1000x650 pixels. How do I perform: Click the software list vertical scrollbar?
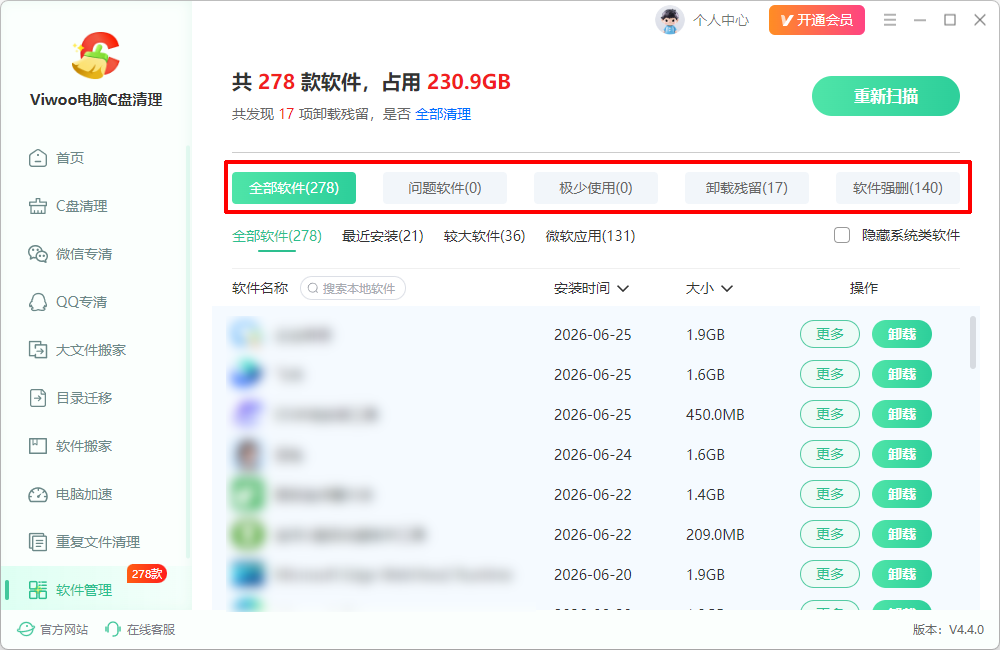pos(973,343)
